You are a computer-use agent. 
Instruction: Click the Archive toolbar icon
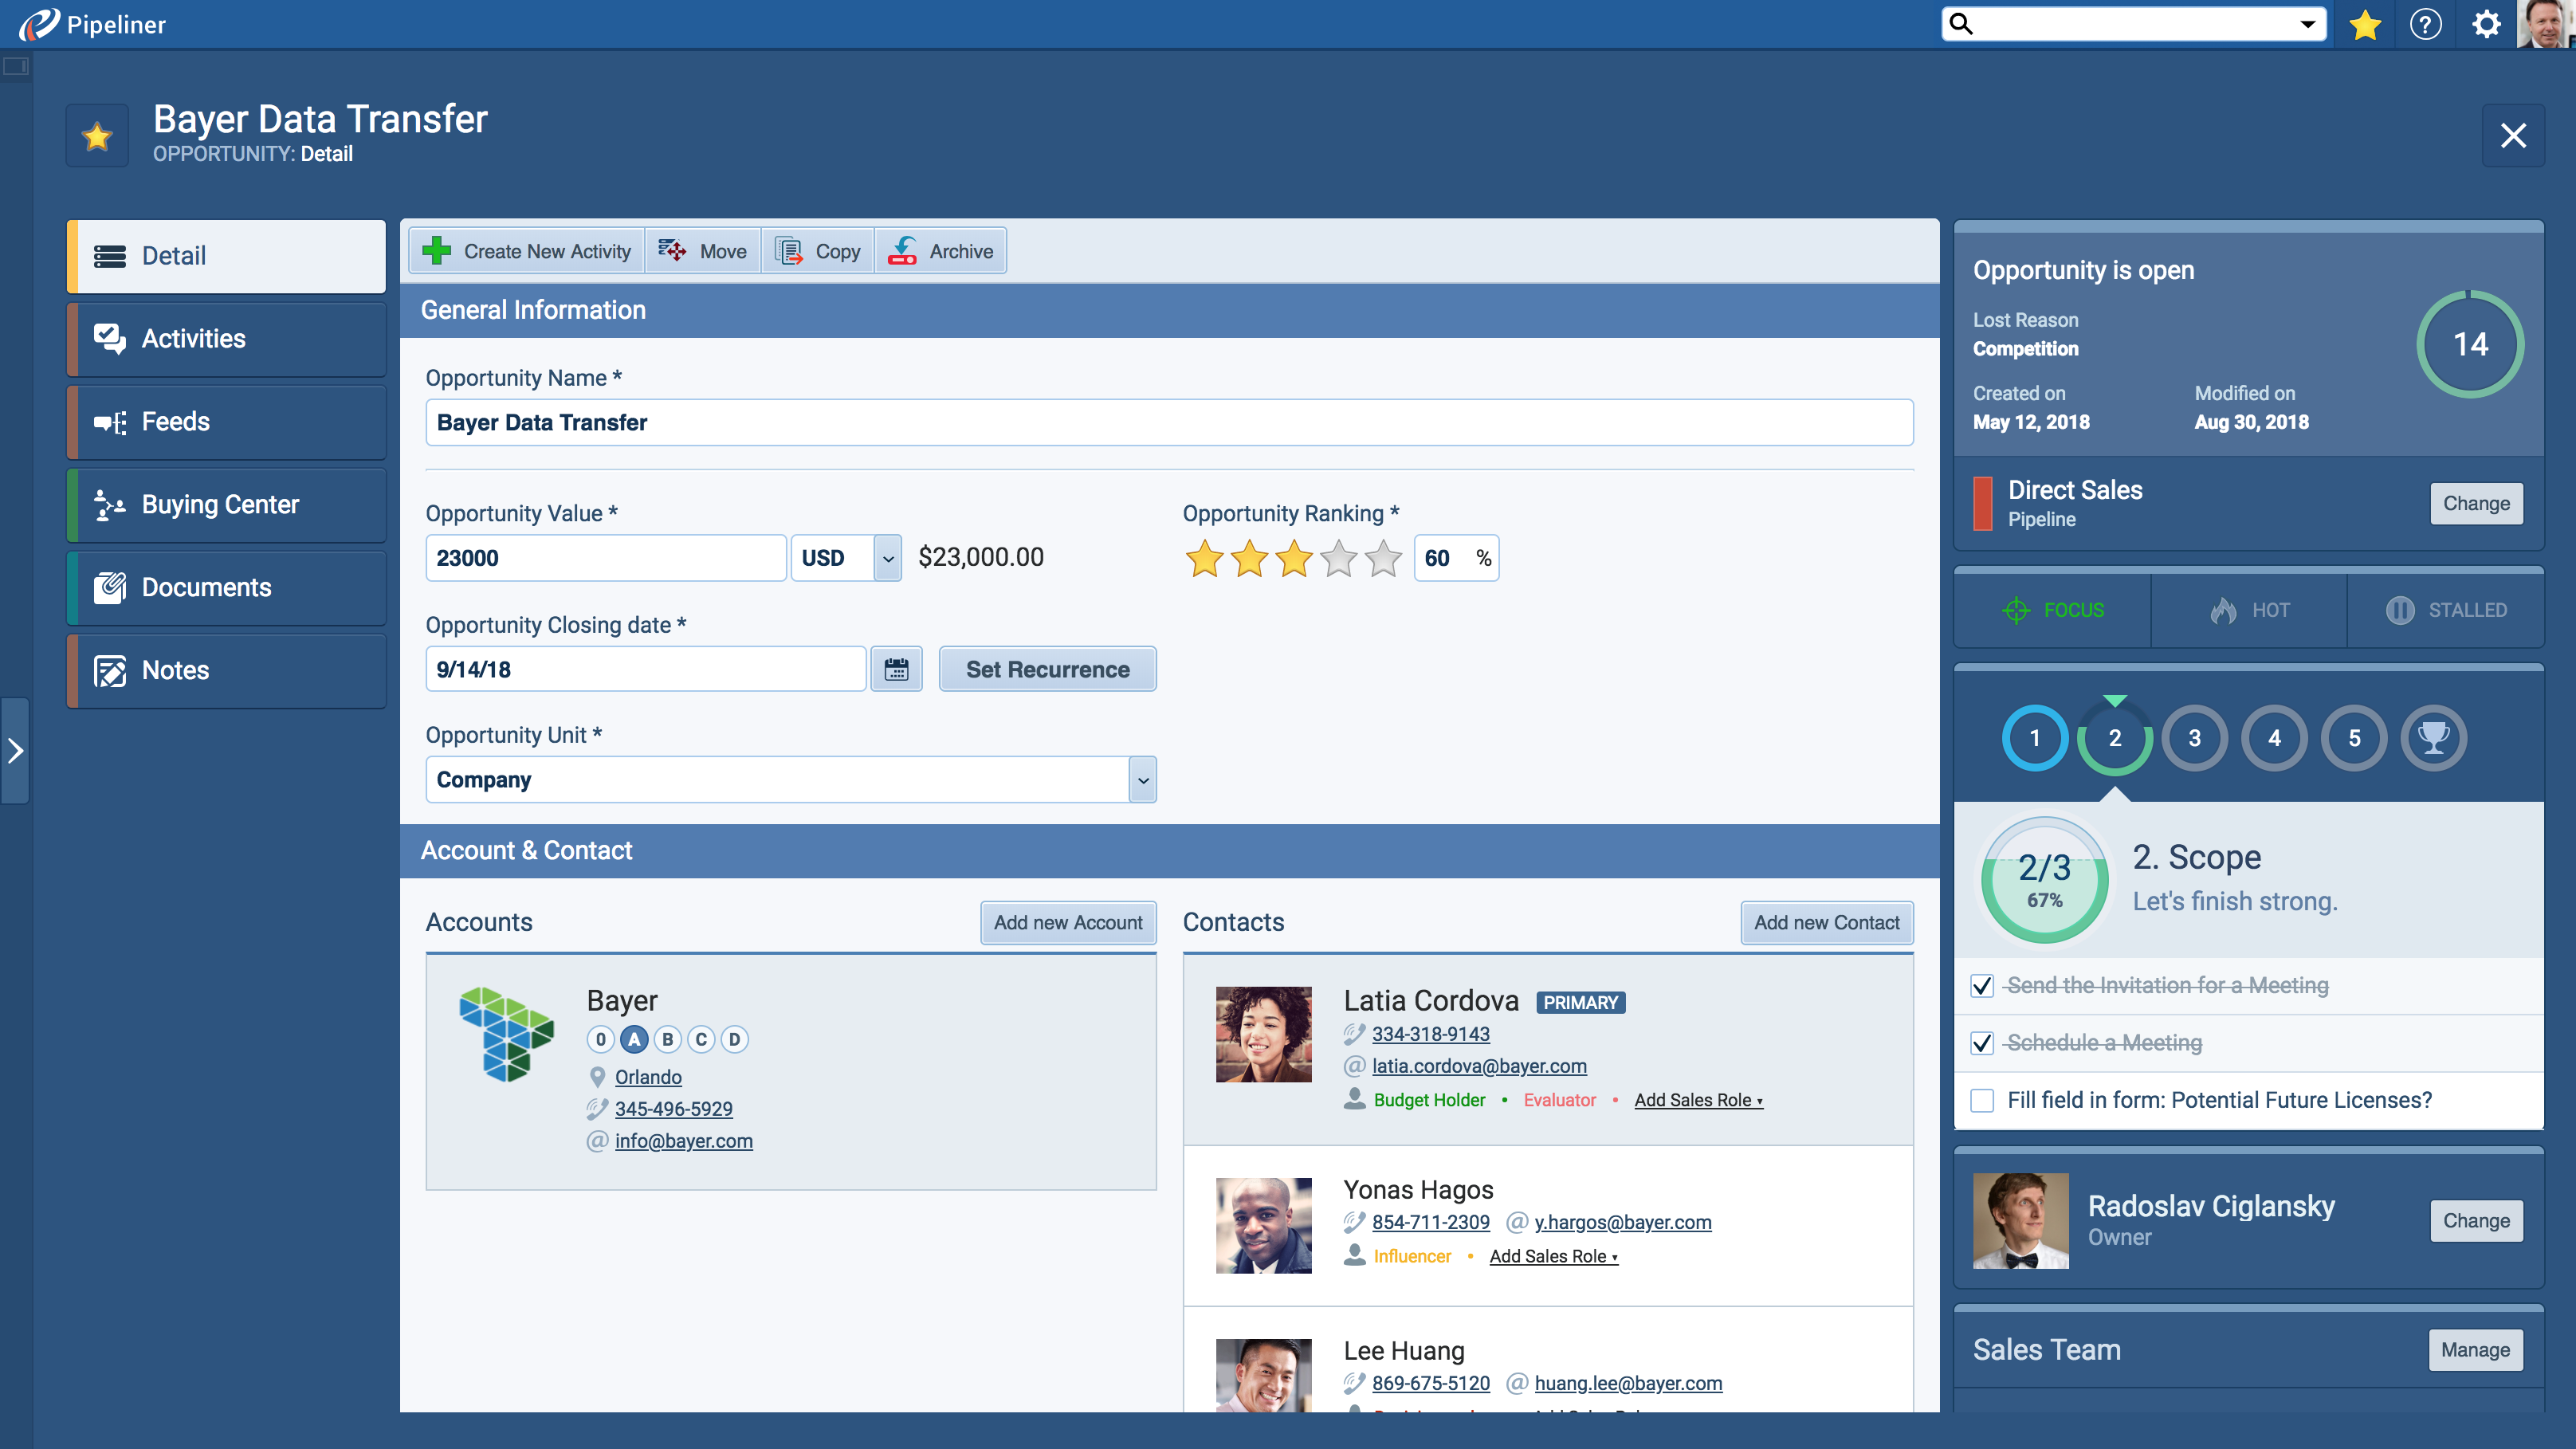(902, 251)
